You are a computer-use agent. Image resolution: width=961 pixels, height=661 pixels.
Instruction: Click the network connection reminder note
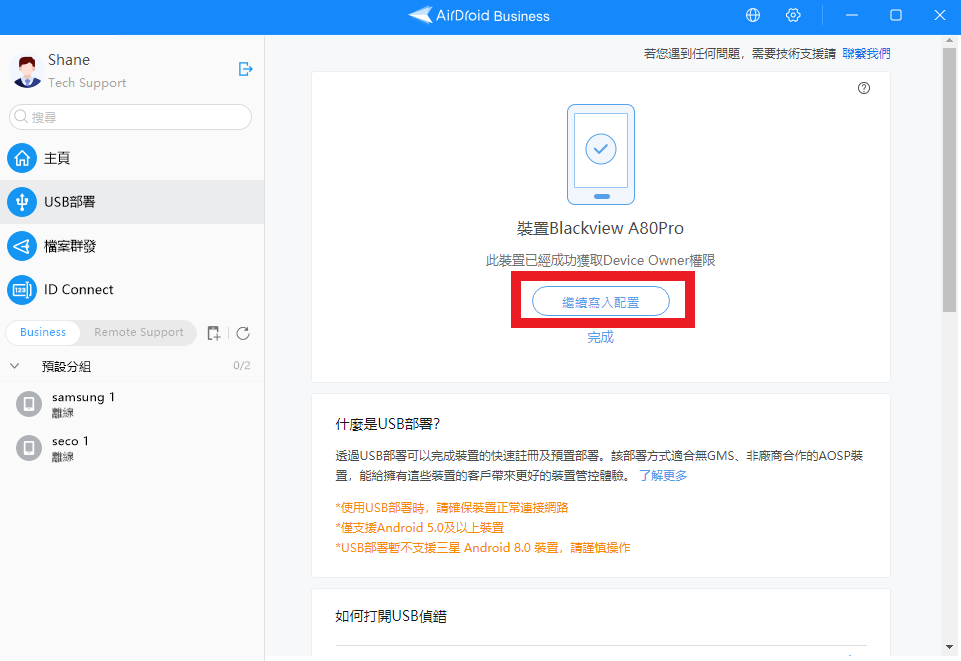click(x=452, y=507)
